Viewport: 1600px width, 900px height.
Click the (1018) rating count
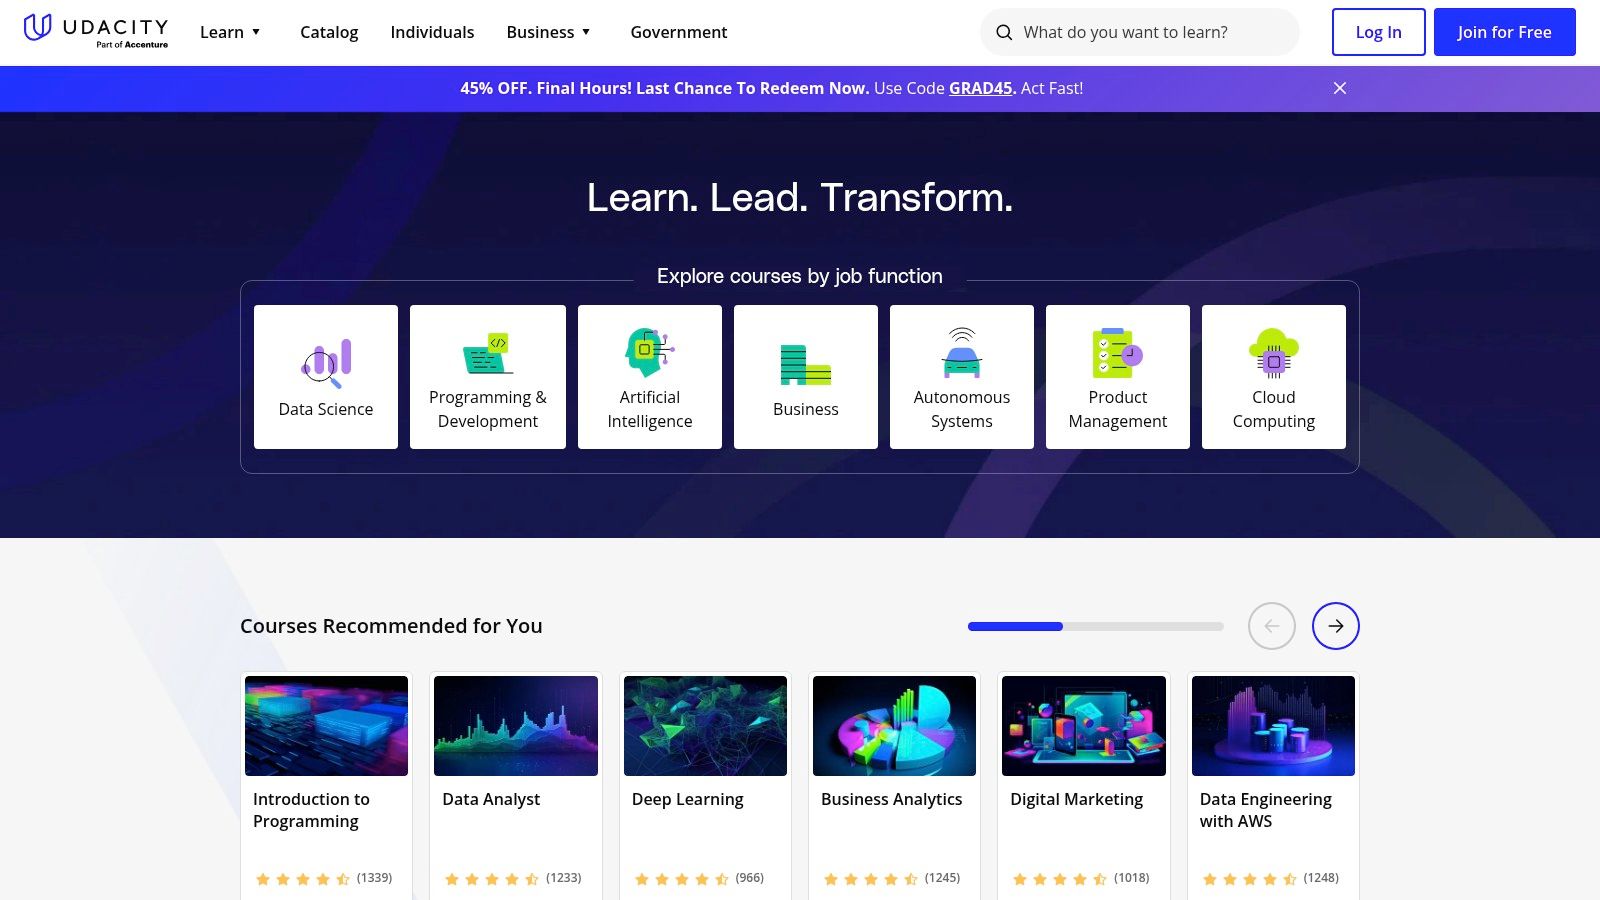pos(1132,878)
